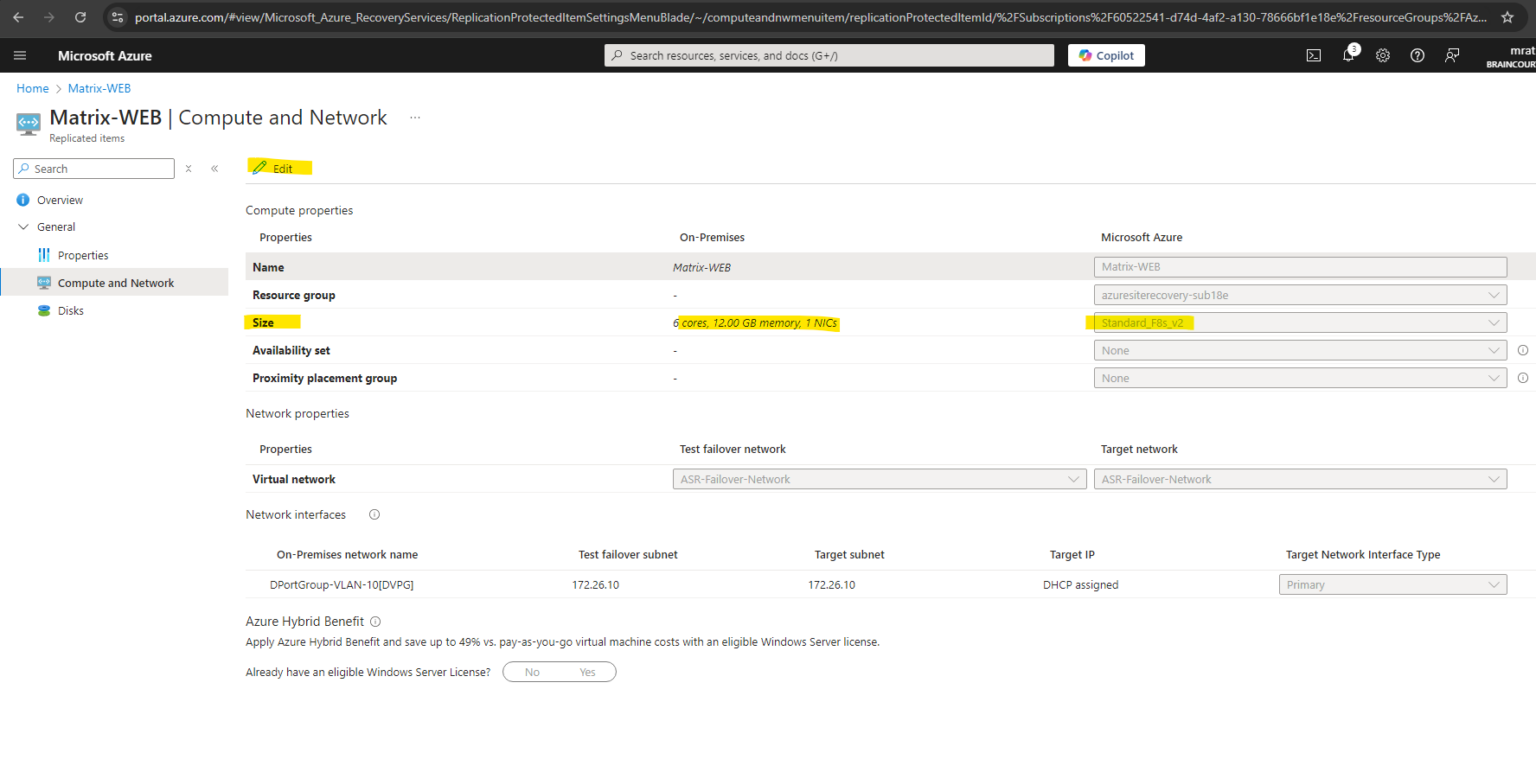Choose Yes for eligible Windows Server License
This screenshot has height=772, width=1536.
588,671
